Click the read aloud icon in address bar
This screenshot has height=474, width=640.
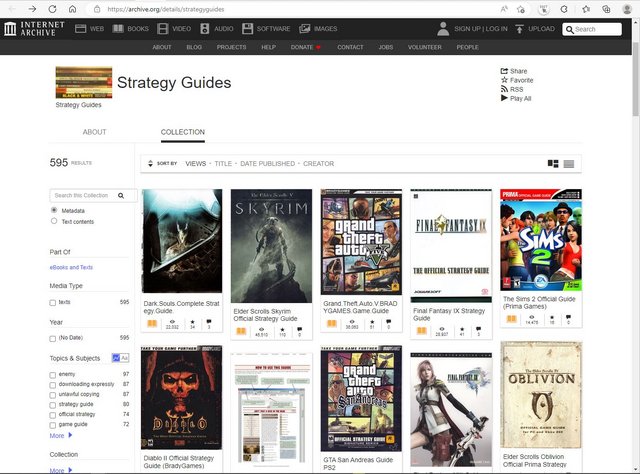click(504, 9)
